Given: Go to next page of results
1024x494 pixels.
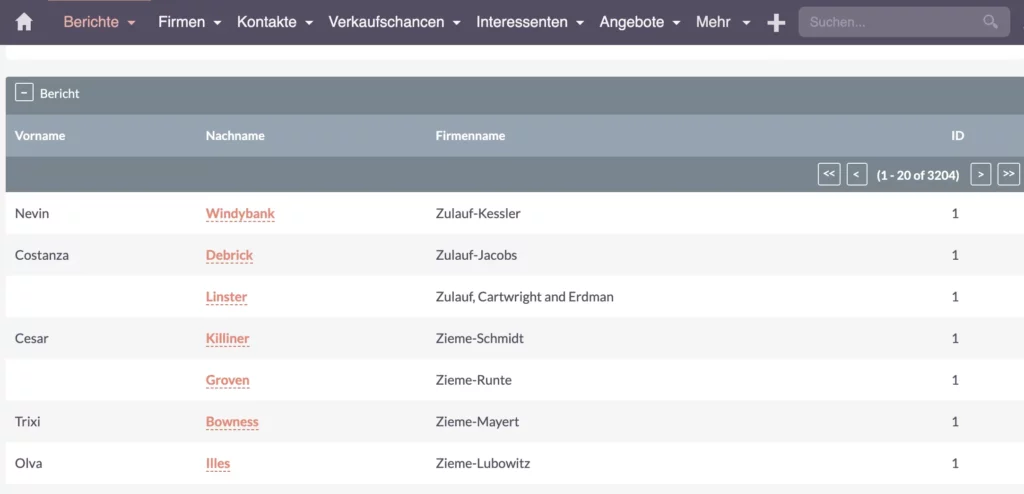Looking at the screenshot, I should [x=980, y=174].
